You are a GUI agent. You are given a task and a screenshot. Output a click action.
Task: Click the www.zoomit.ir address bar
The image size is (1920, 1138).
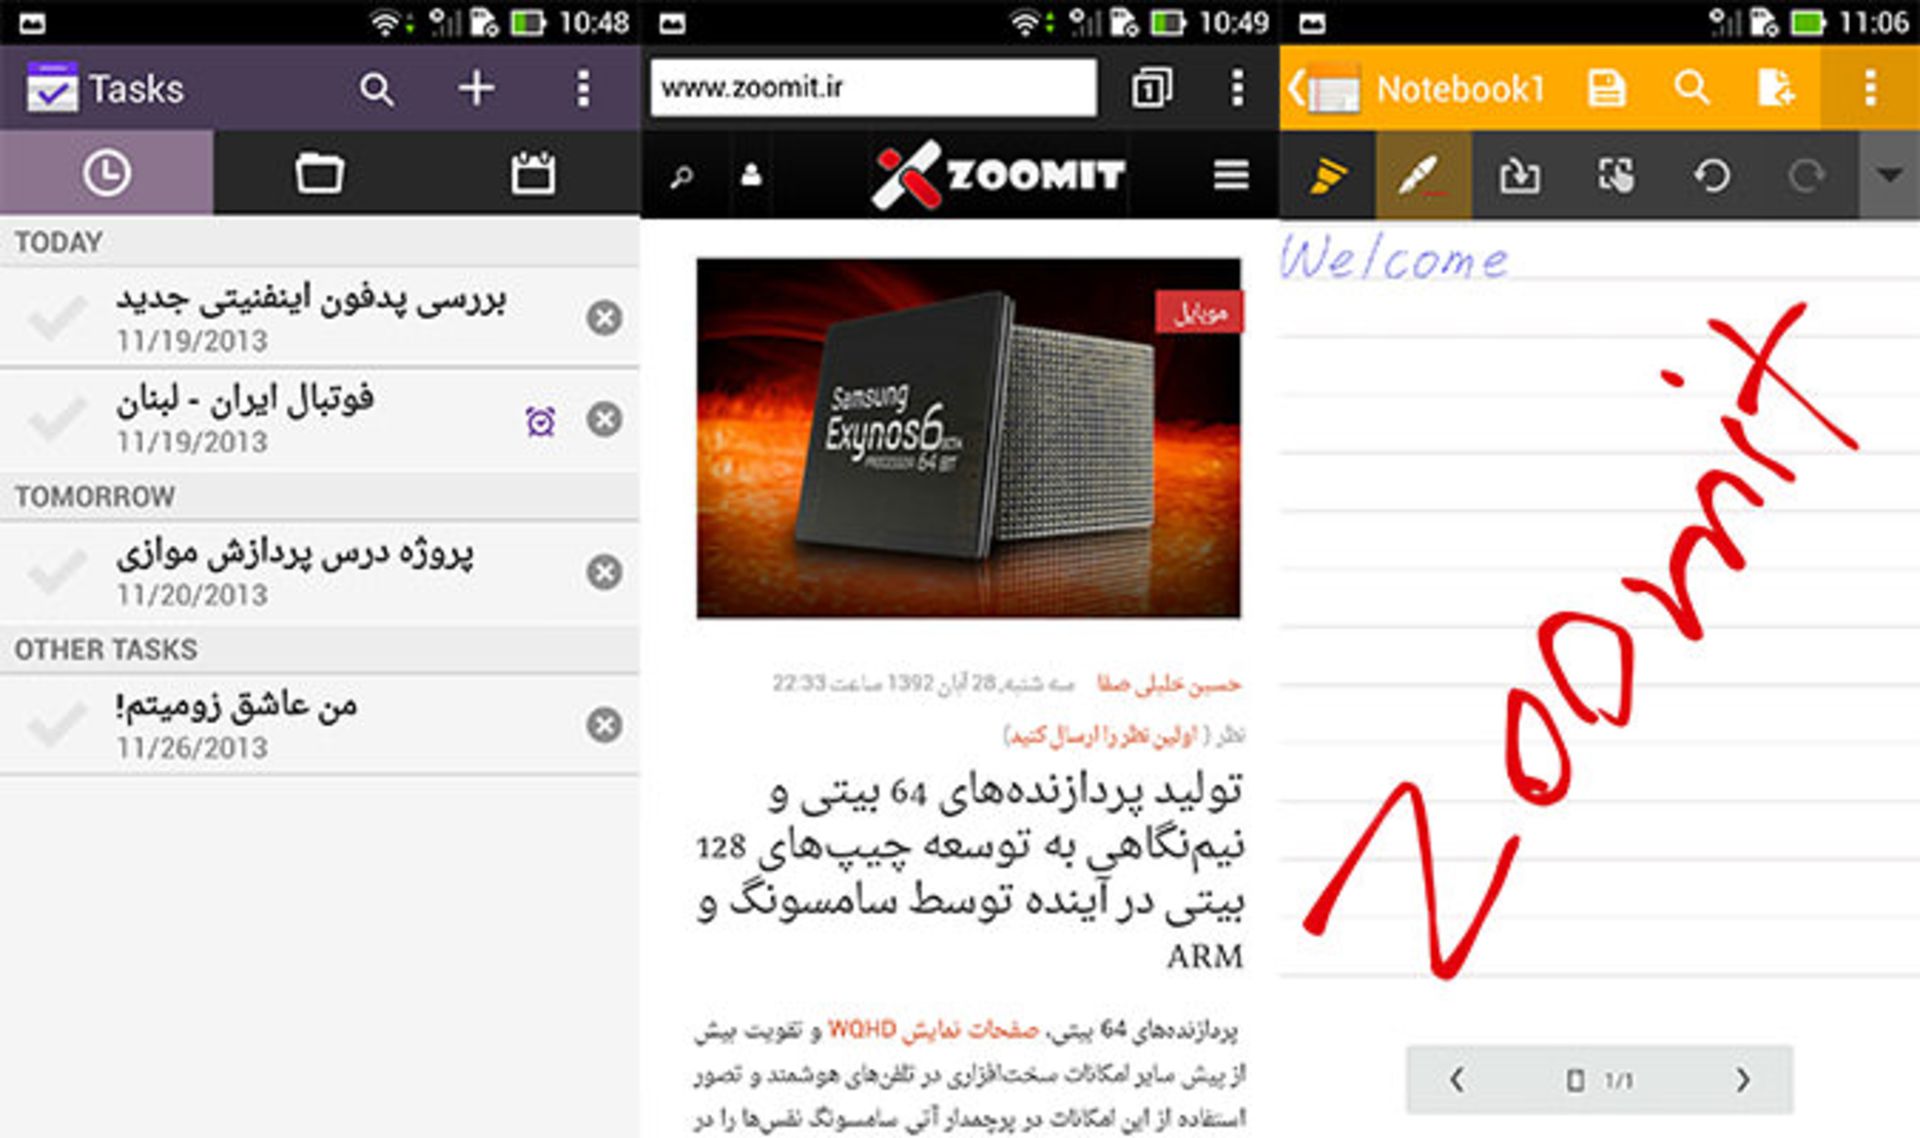[x=872, y=88]
